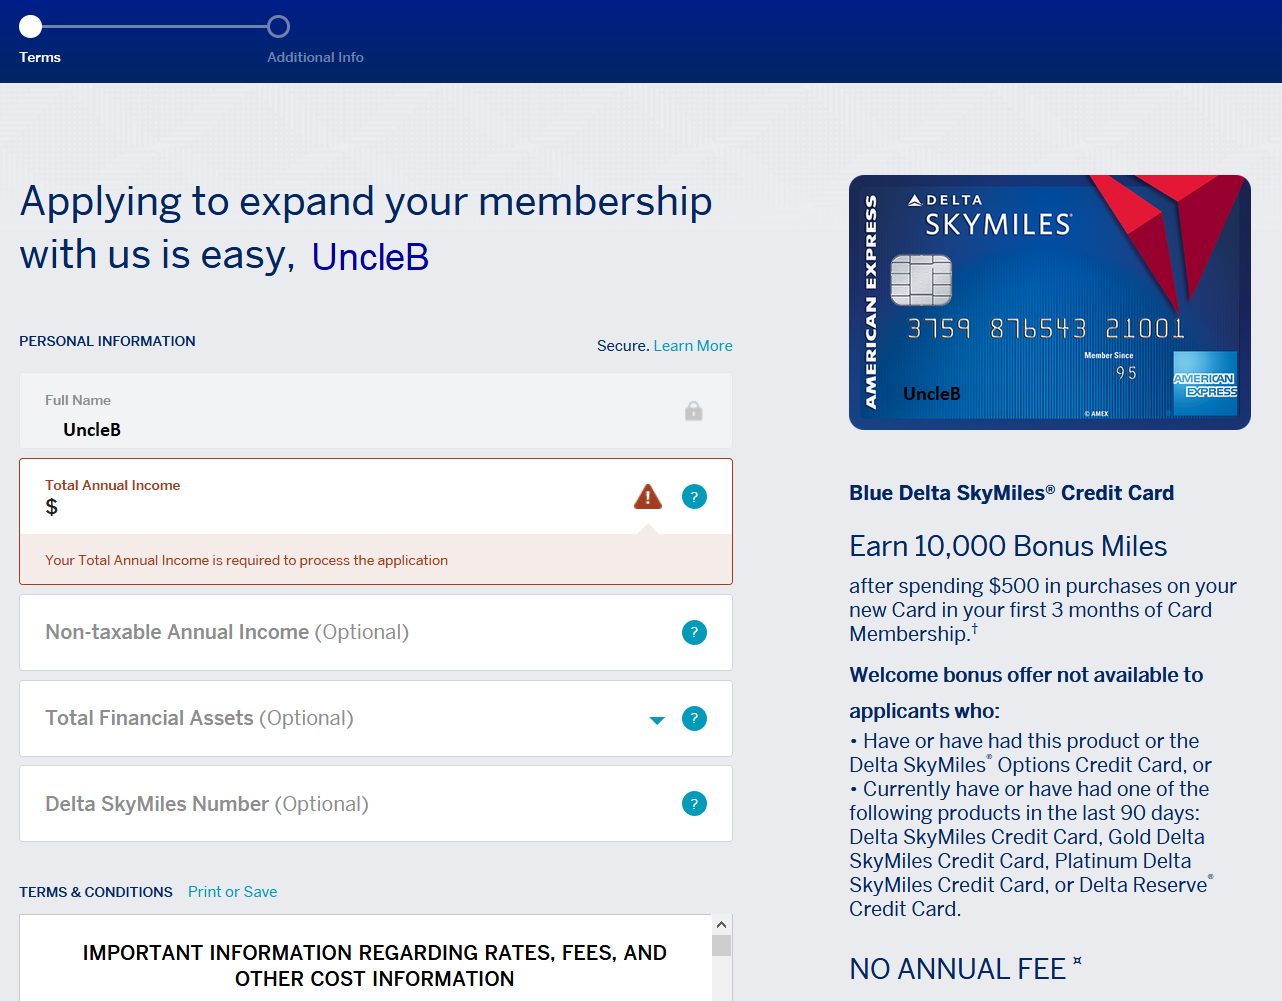Viewport: 1282px width, 1001px height.
Task: Select the filled Terms progress circle
Action: tap(30, 26)
